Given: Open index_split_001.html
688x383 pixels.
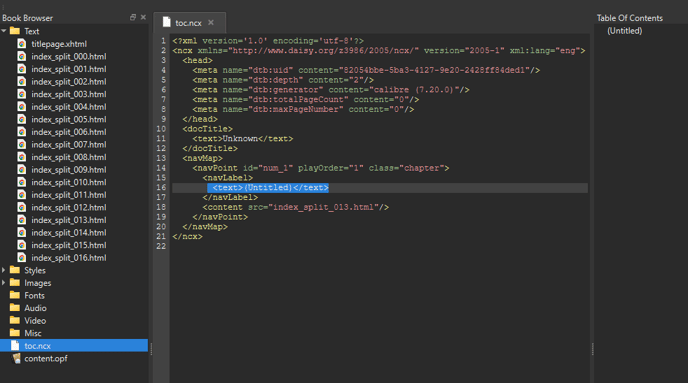Looking at the screenshot, I should coord(68,69).
